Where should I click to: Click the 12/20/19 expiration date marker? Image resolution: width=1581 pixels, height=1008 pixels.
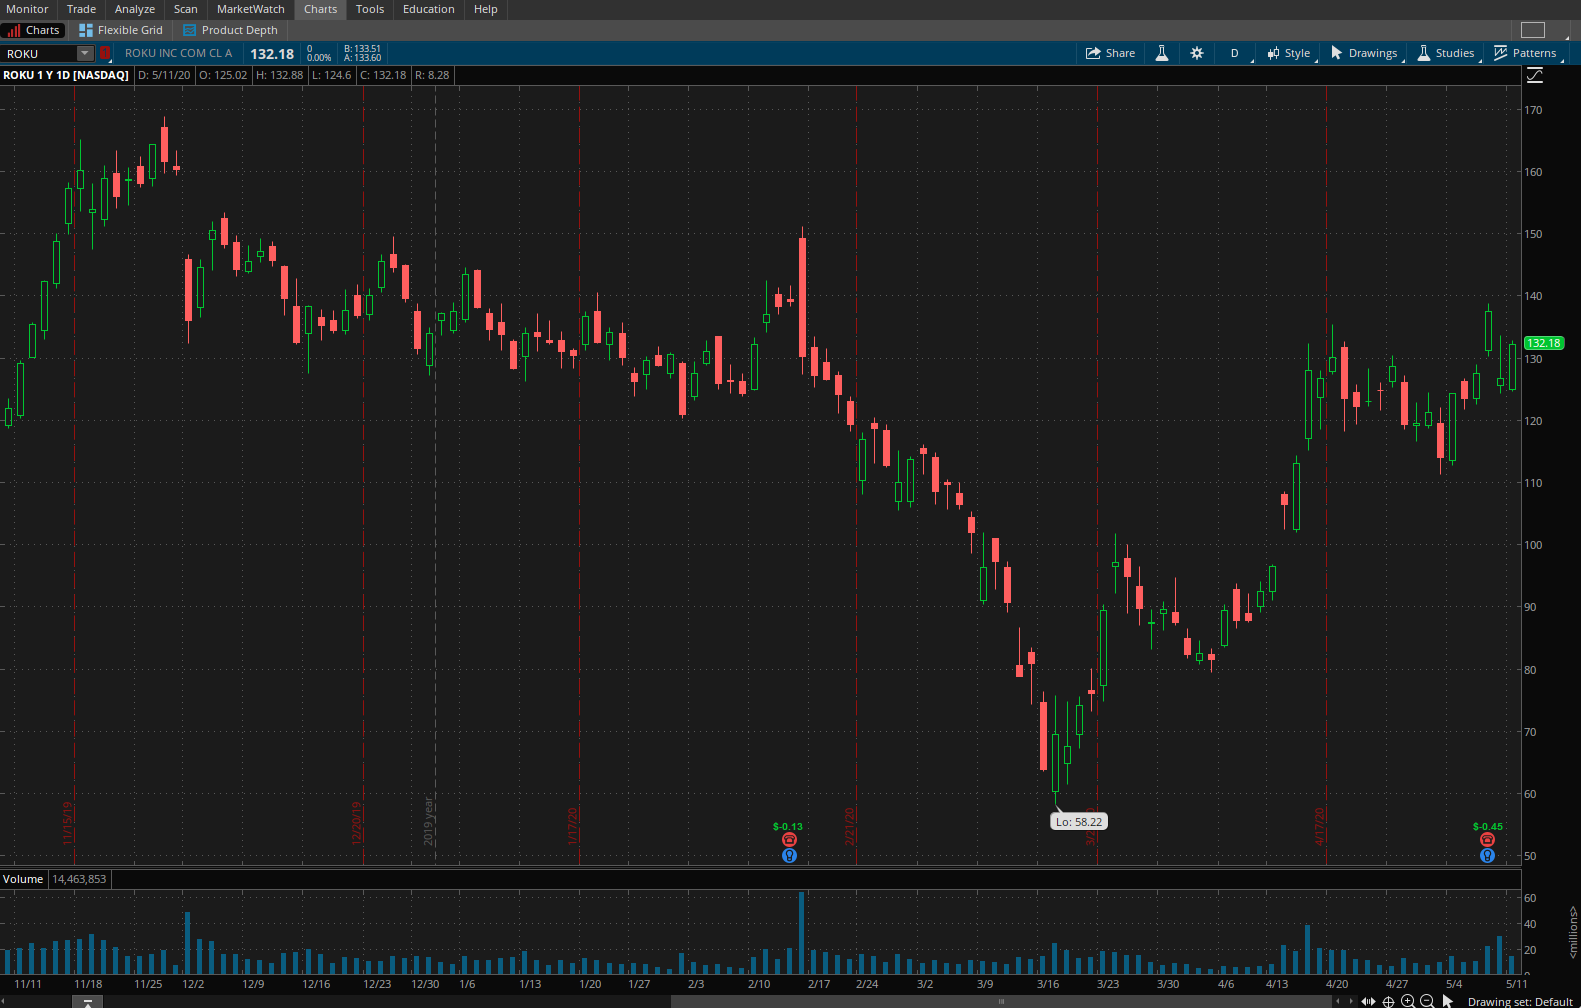point(356,822)
